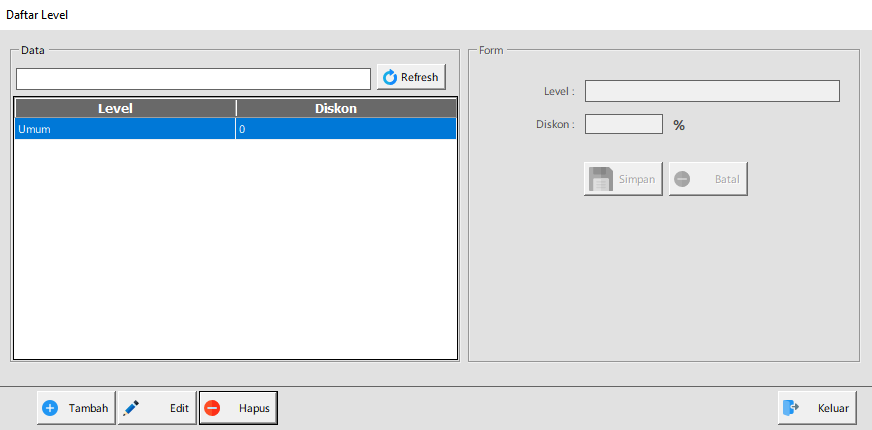Click the Simpan button
The height and width of the screenshot is (430, 872).
pos(623,179)
